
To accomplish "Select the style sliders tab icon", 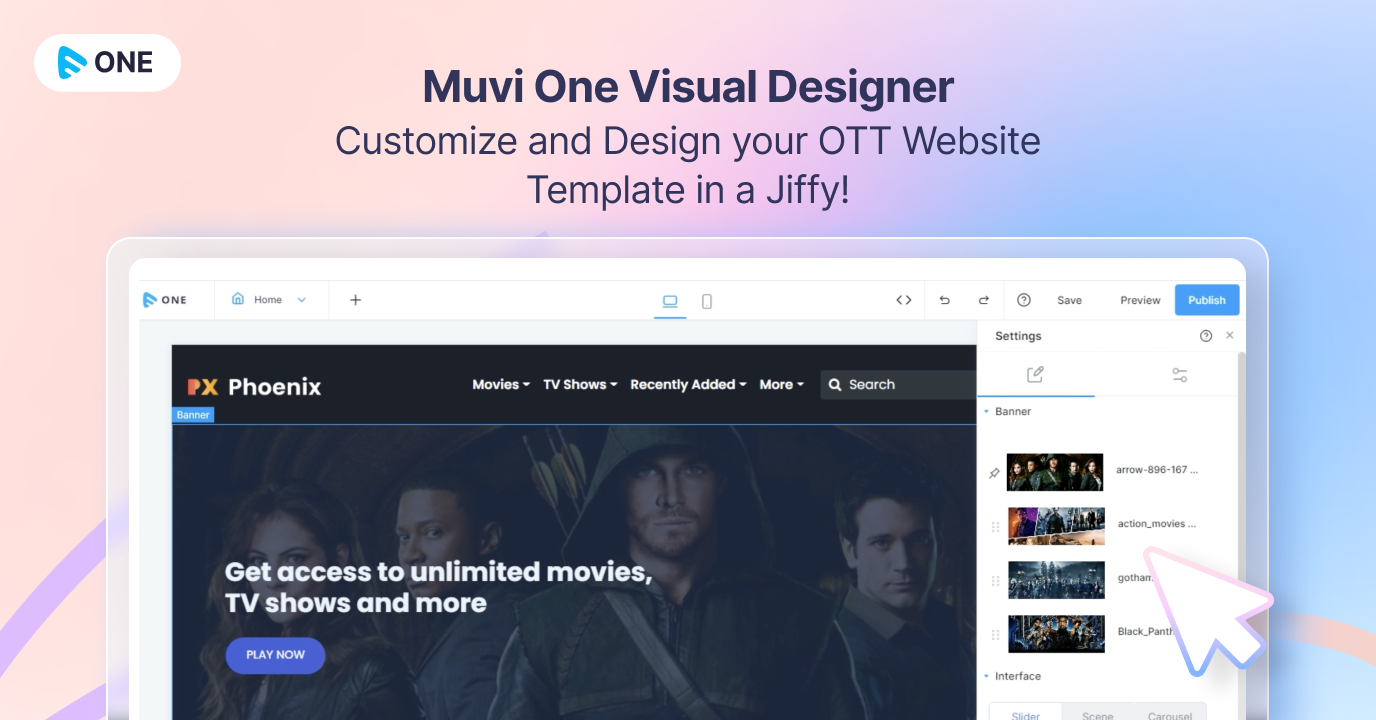I will pyautogui.click(x=1180, y=375).
